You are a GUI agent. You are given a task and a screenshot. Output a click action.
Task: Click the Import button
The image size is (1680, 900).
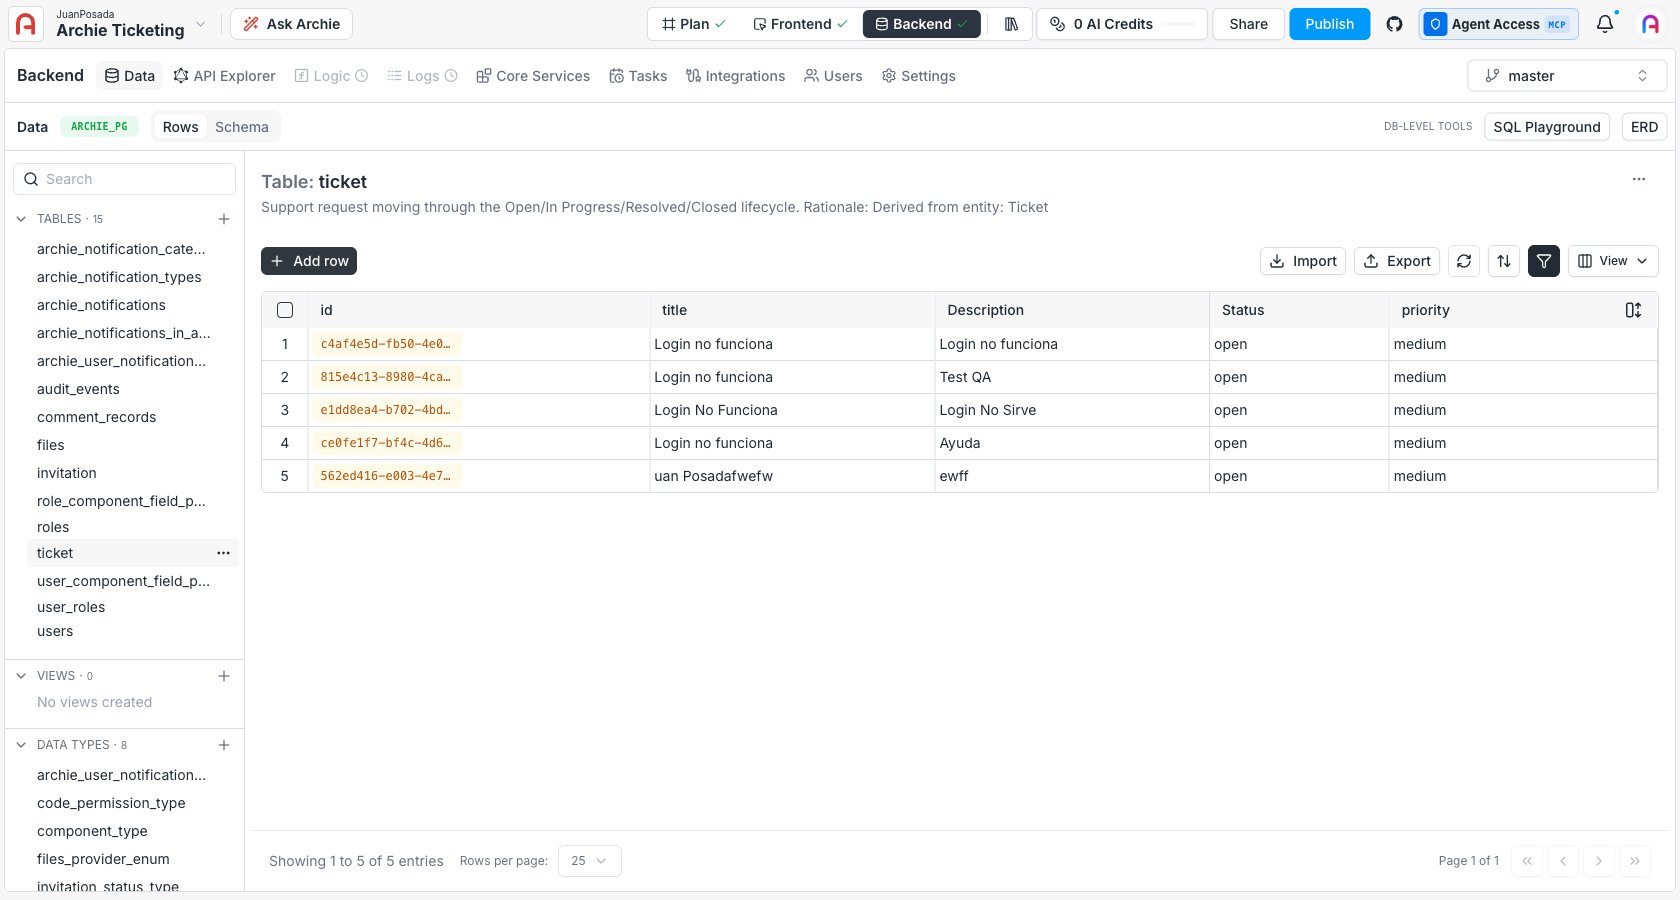pyautogui.click(x=1303, y=261)
